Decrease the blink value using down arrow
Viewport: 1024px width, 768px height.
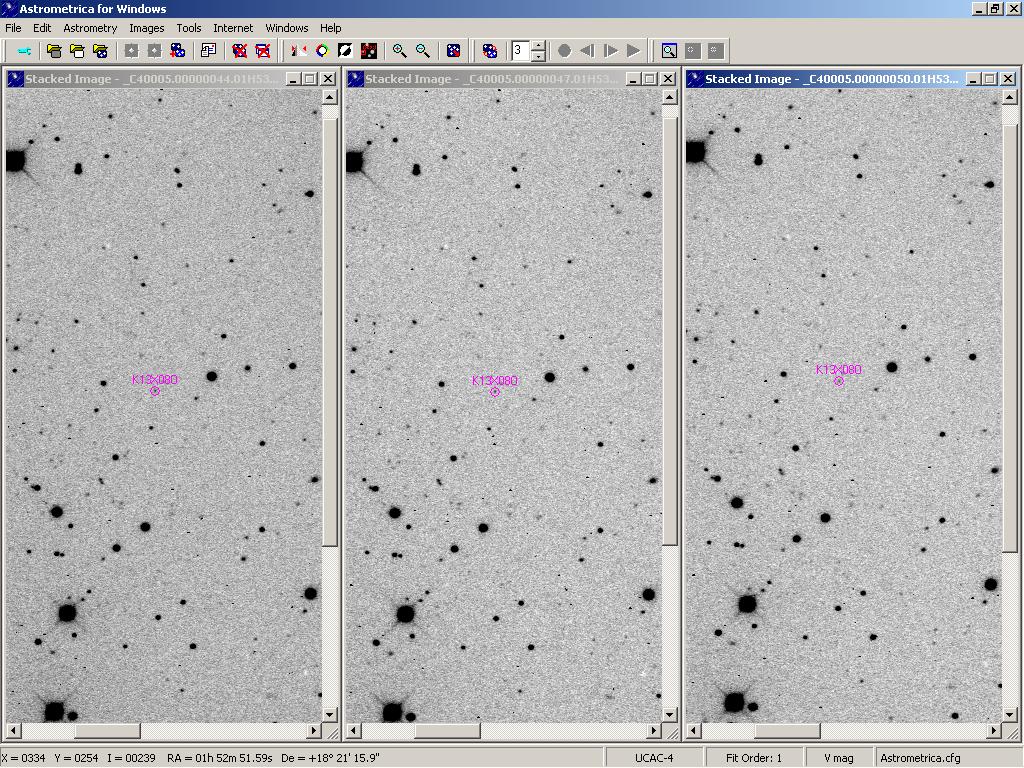538,56
